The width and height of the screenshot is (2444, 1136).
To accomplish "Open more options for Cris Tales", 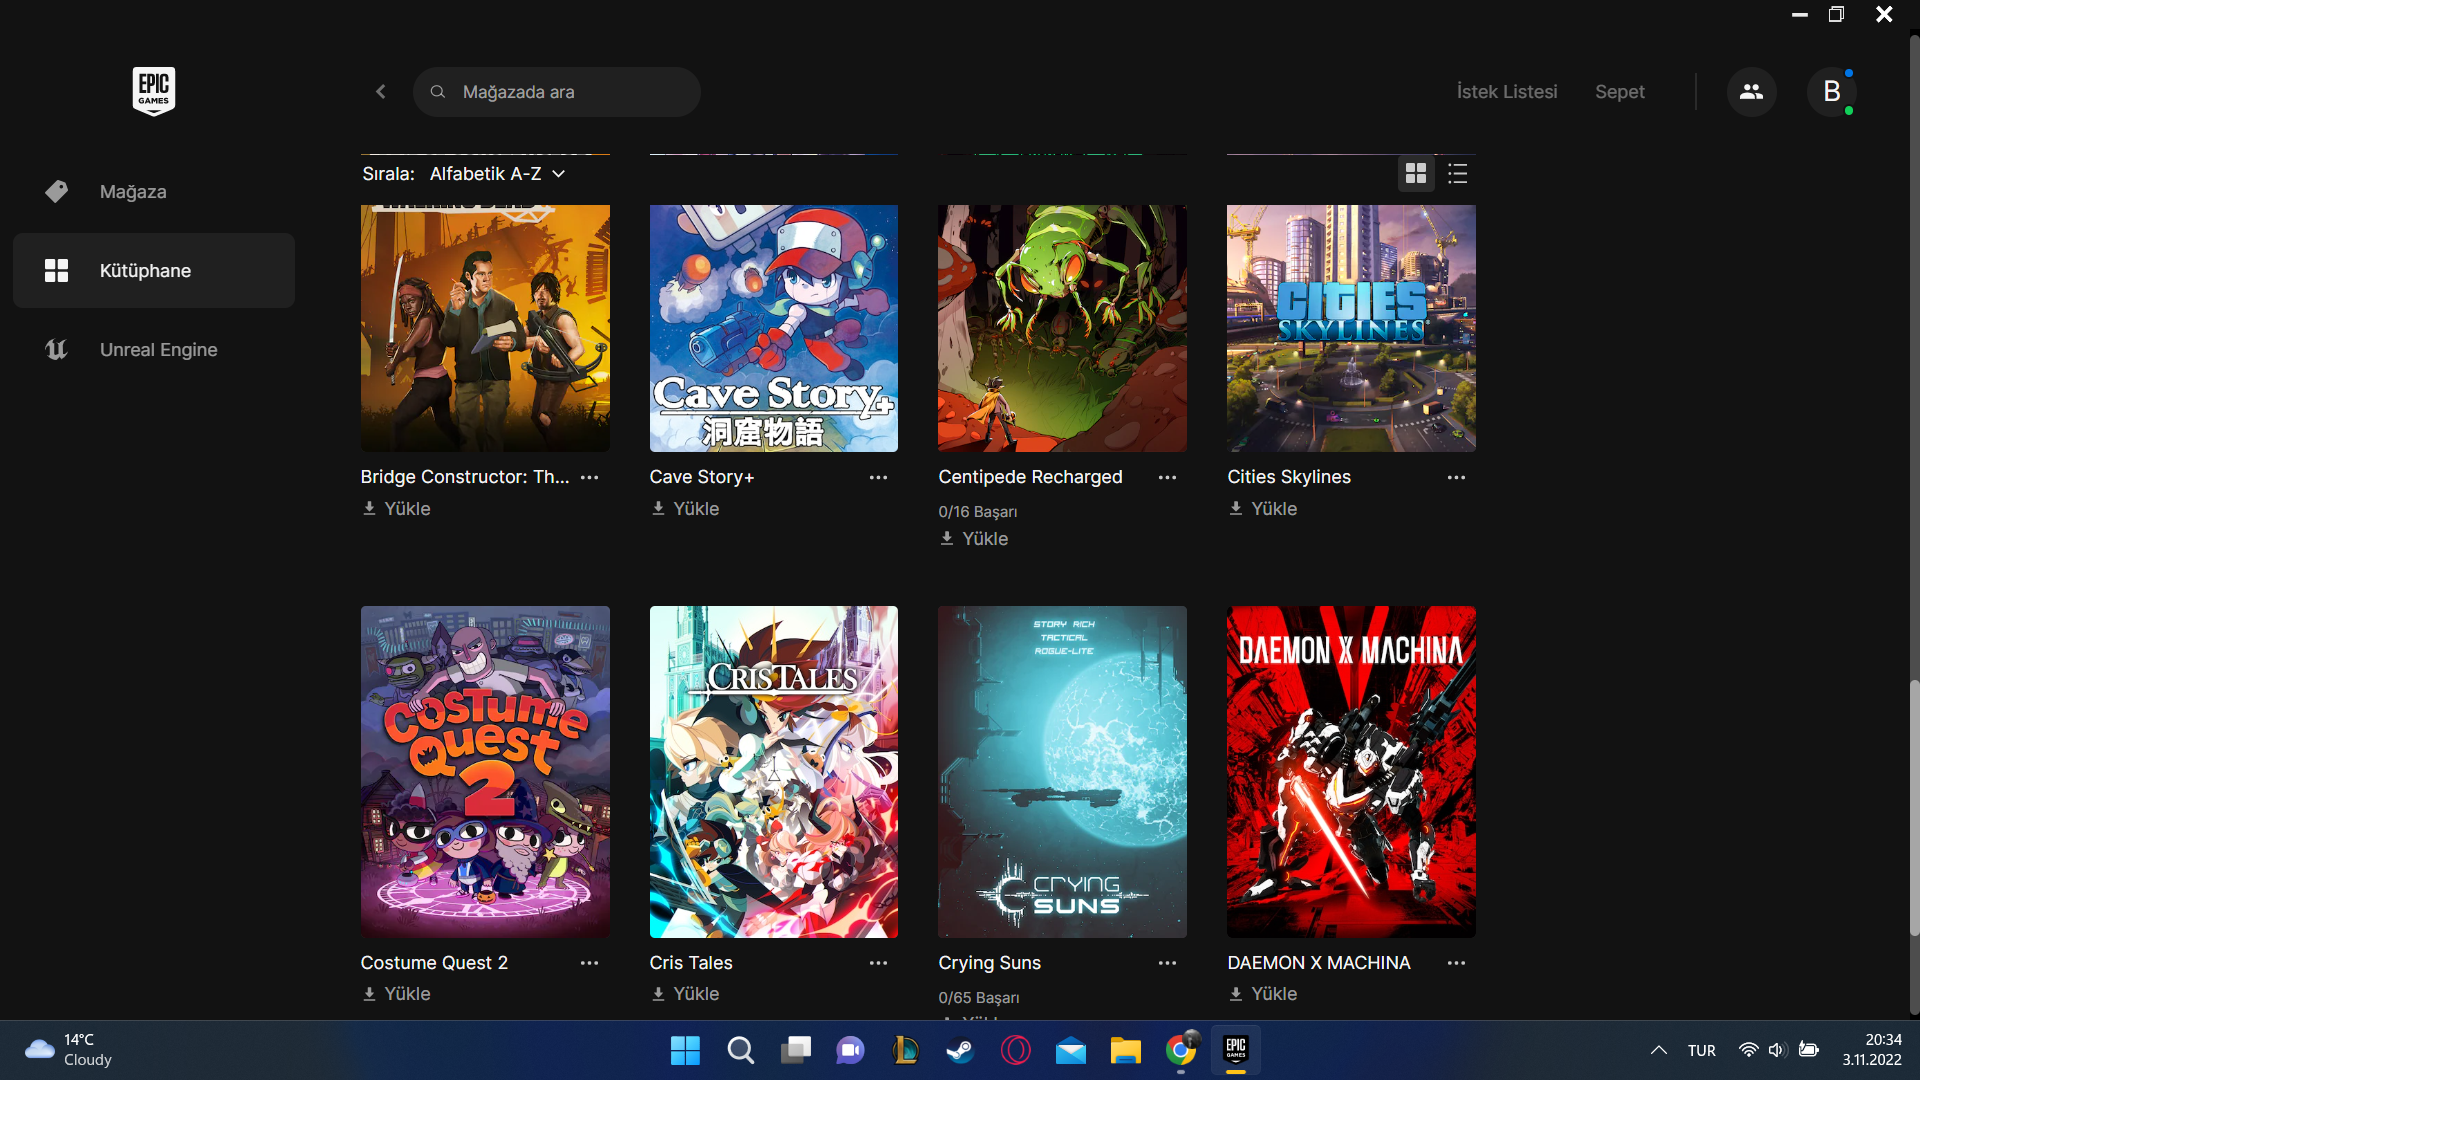I will pos(879,964).
